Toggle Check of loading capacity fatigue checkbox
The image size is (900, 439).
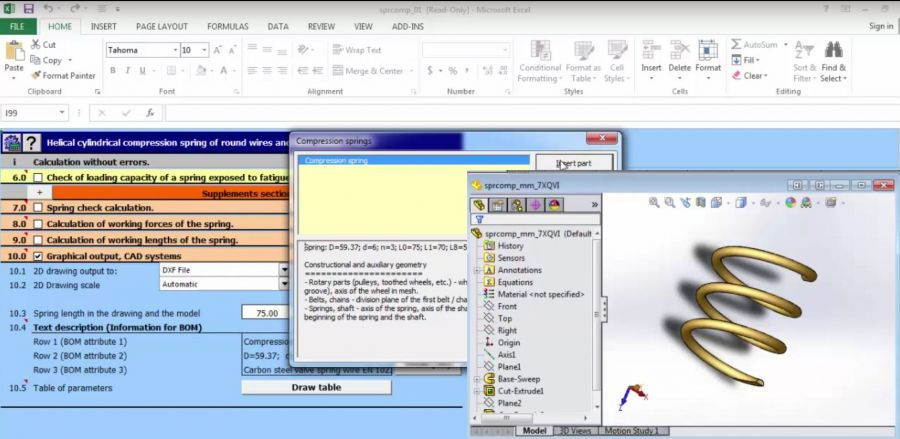click(38, 178)
